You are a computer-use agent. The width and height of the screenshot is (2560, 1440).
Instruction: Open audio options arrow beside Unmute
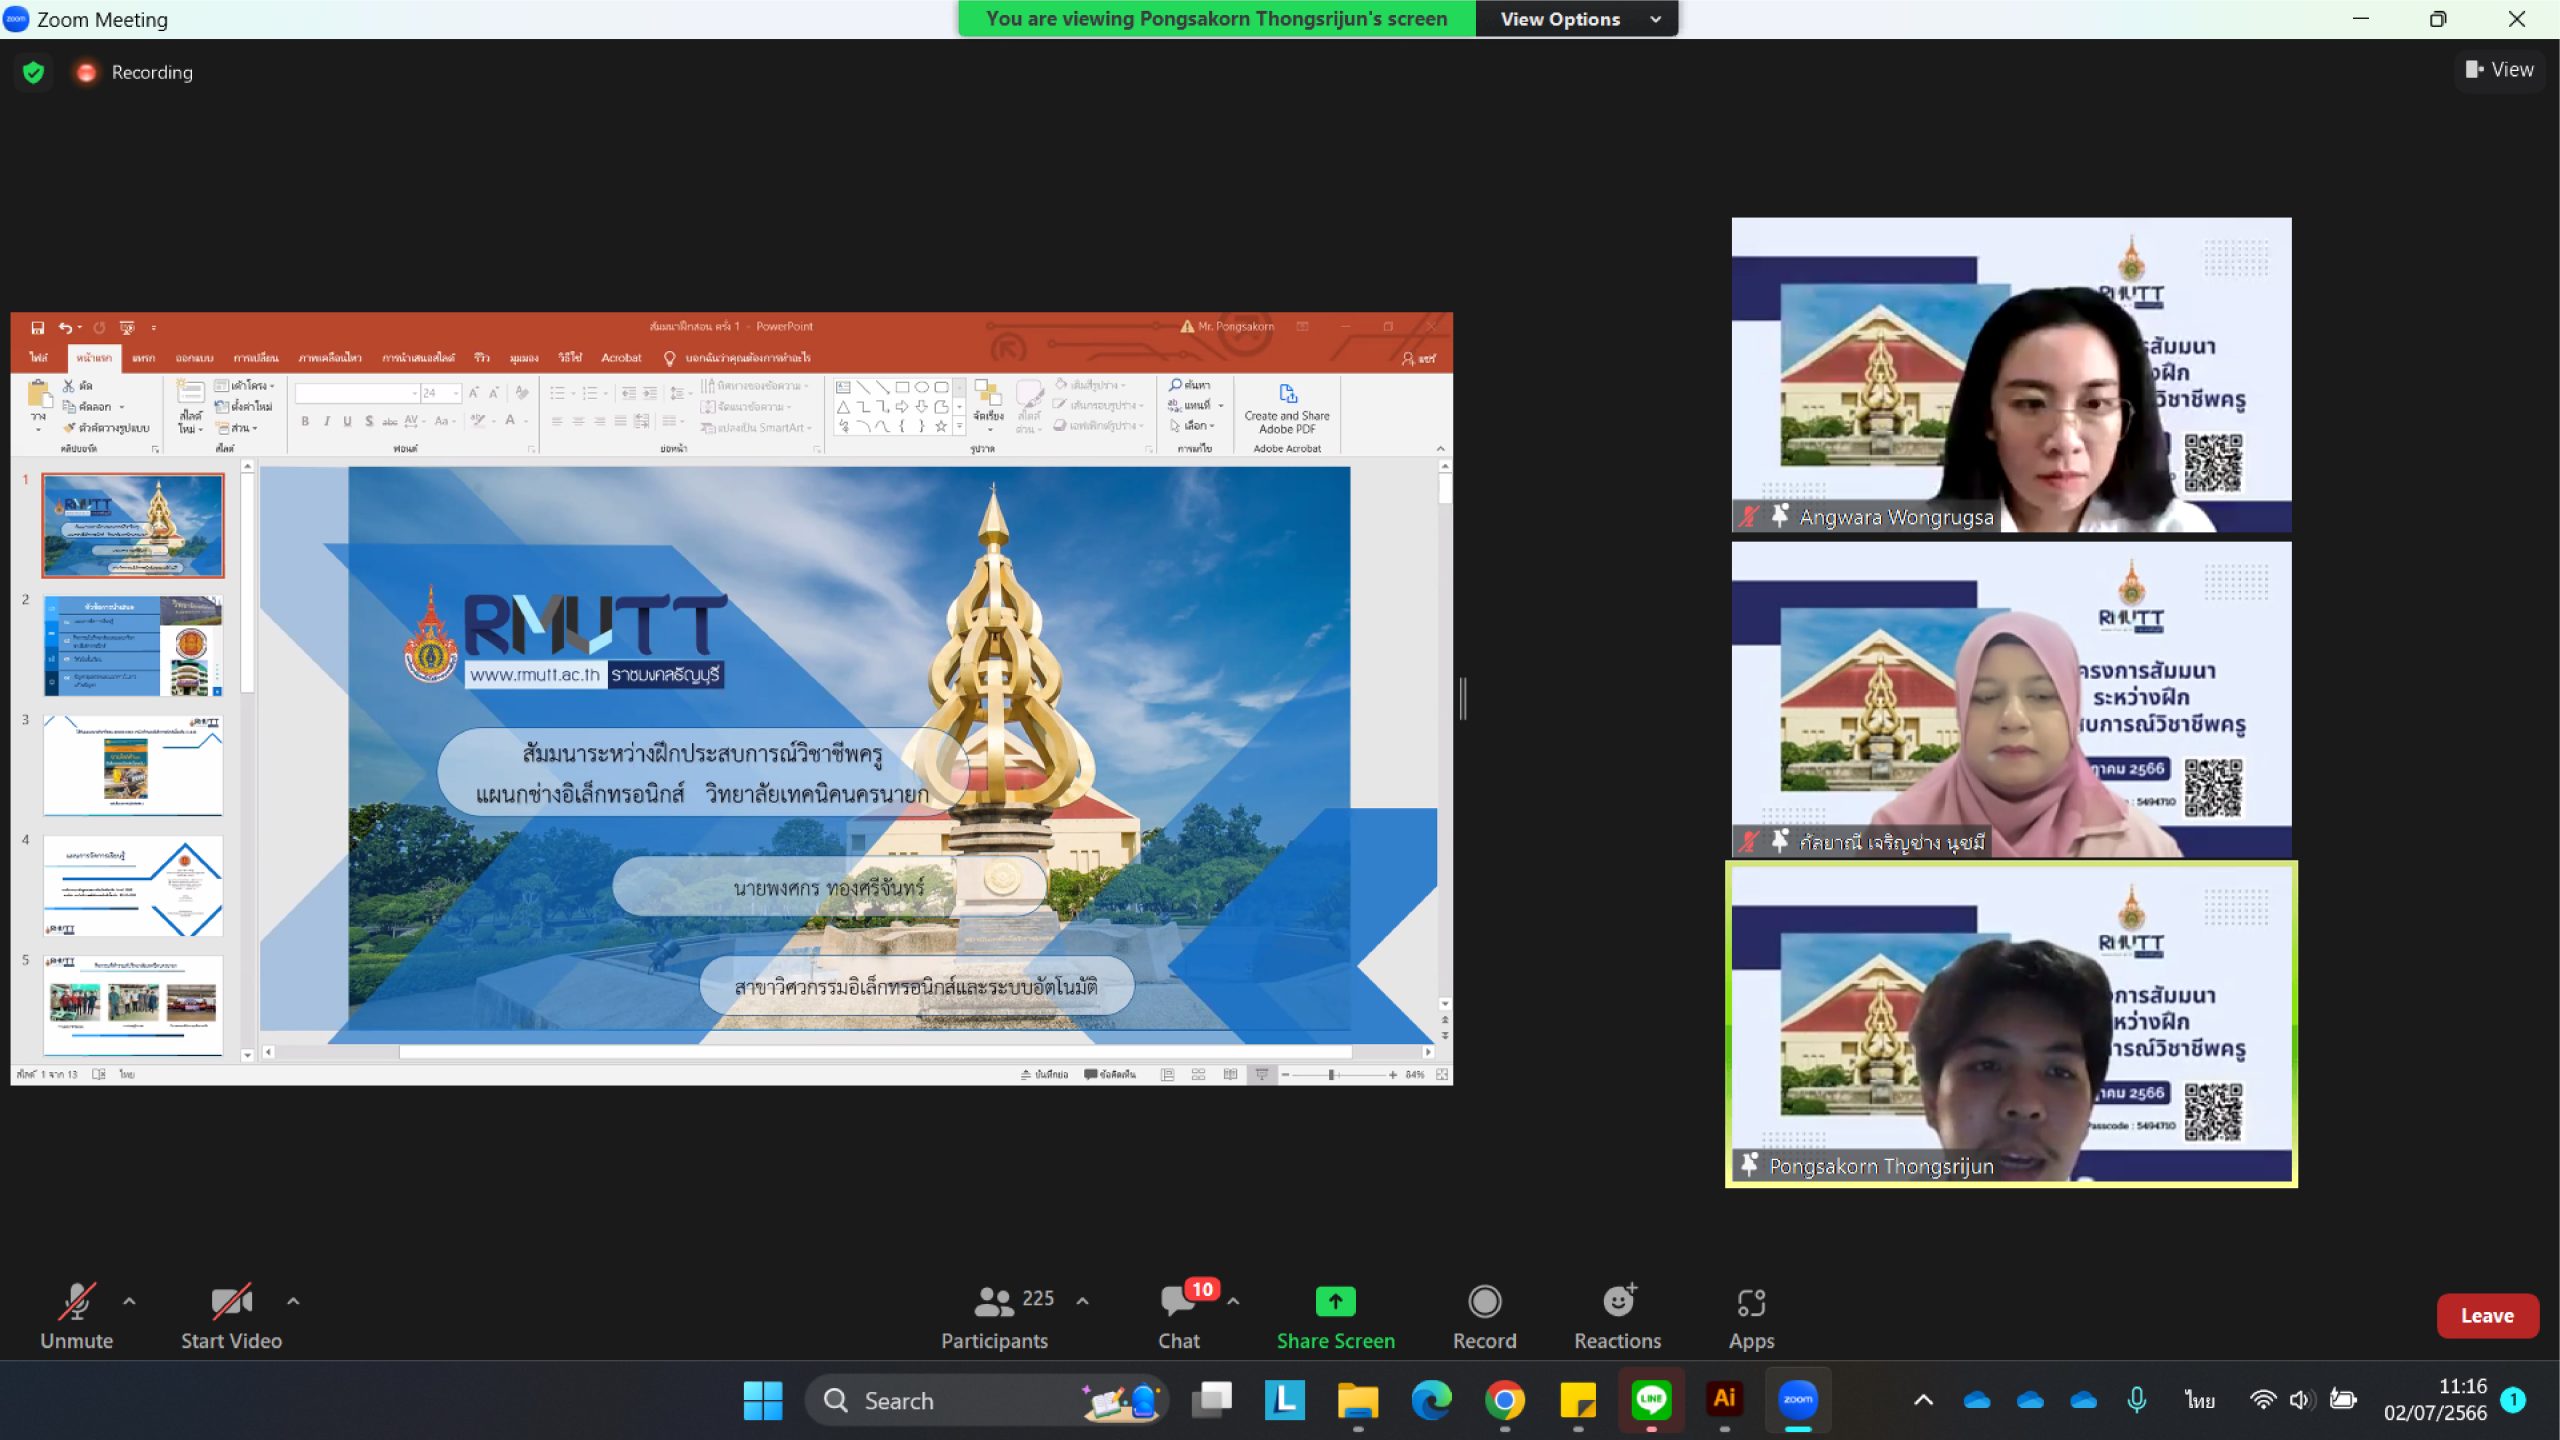129,1301
